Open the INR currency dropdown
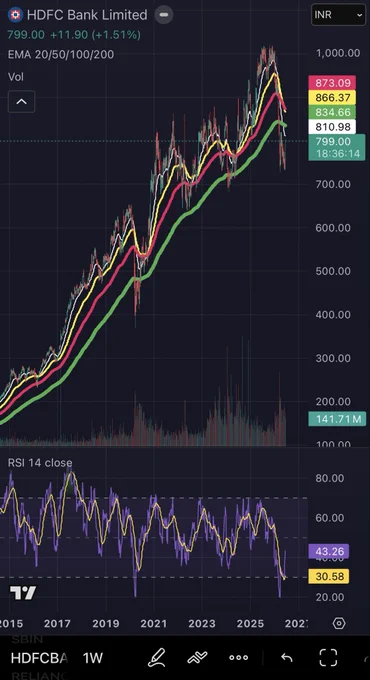 click(x=338, y=15)
